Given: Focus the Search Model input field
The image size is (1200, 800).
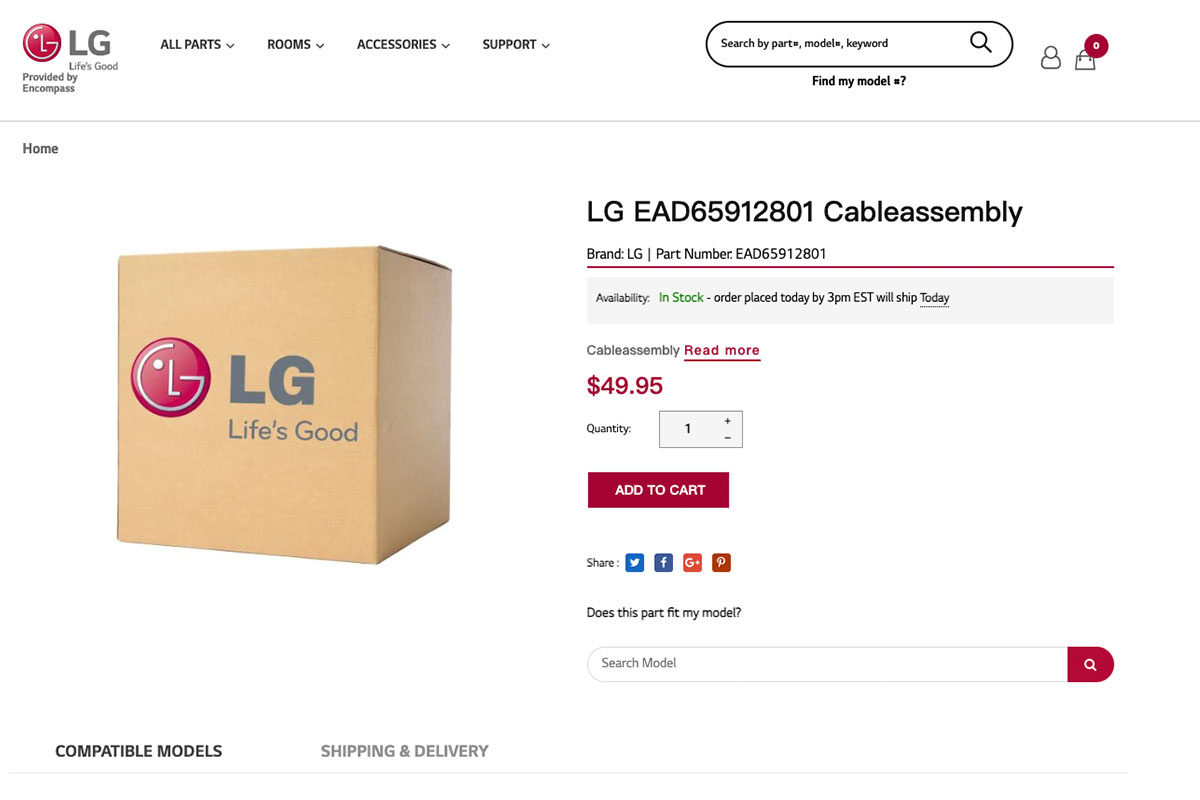Looking at the screenshot, I should (827, 664).
